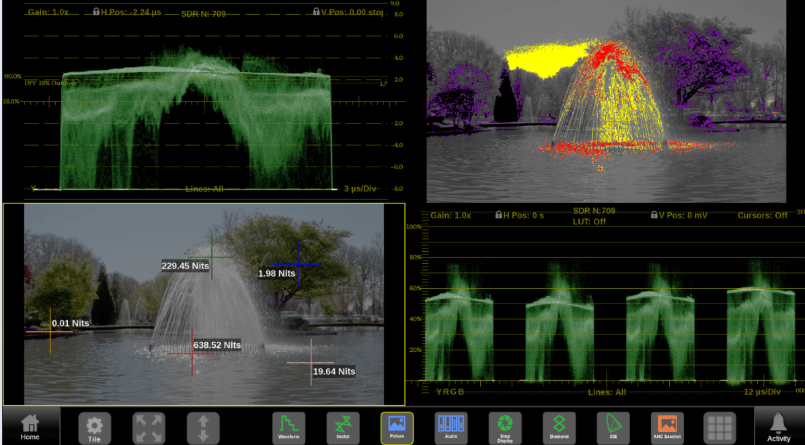
Task: Expand the selected tile to full screen
Action: click(x=149, y=426)
